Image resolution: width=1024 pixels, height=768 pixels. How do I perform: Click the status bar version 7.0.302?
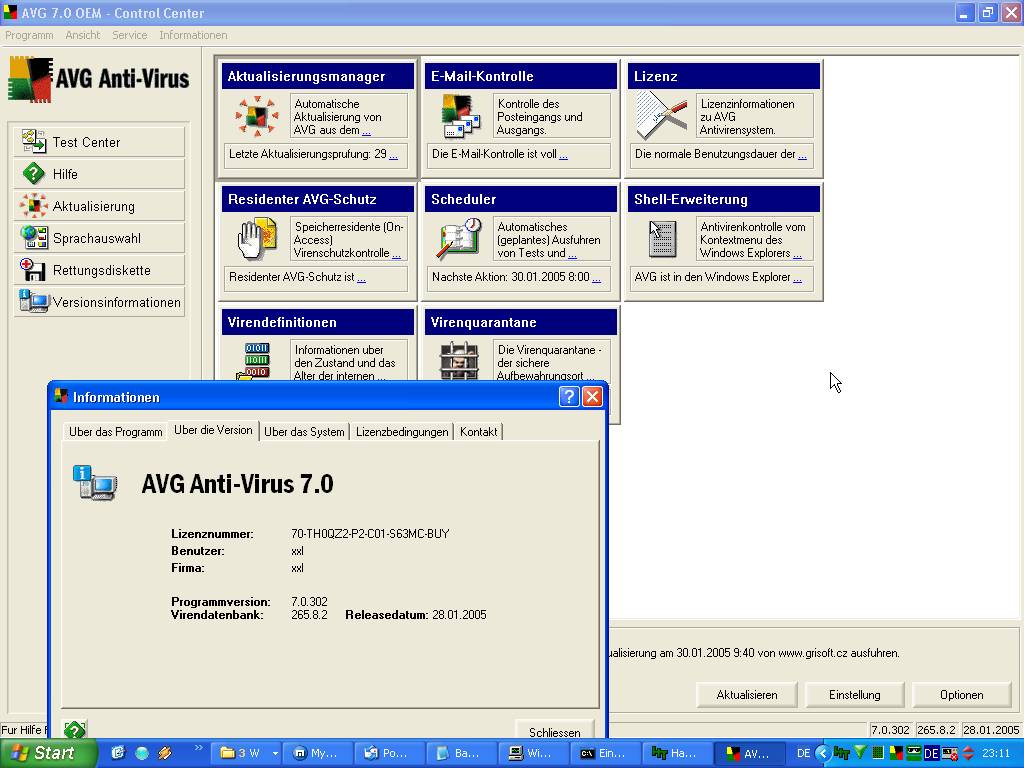tap(889, 729)
